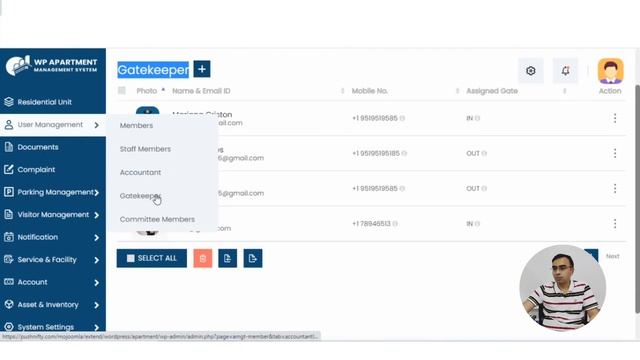Click the WP Apartment Management System logo
640x360 pixels.
(52, 65)
